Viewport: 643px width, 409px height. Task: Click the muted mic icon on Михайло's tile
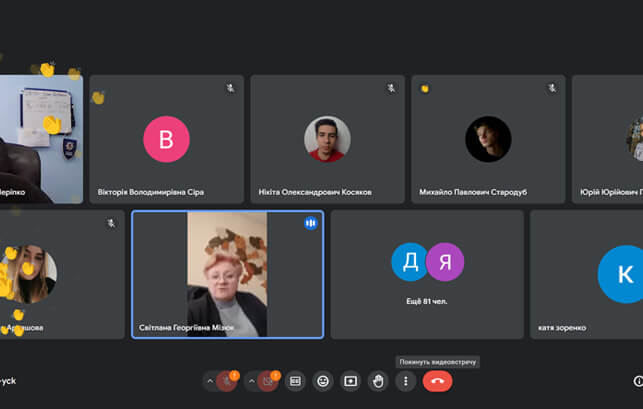click(551, 88)
